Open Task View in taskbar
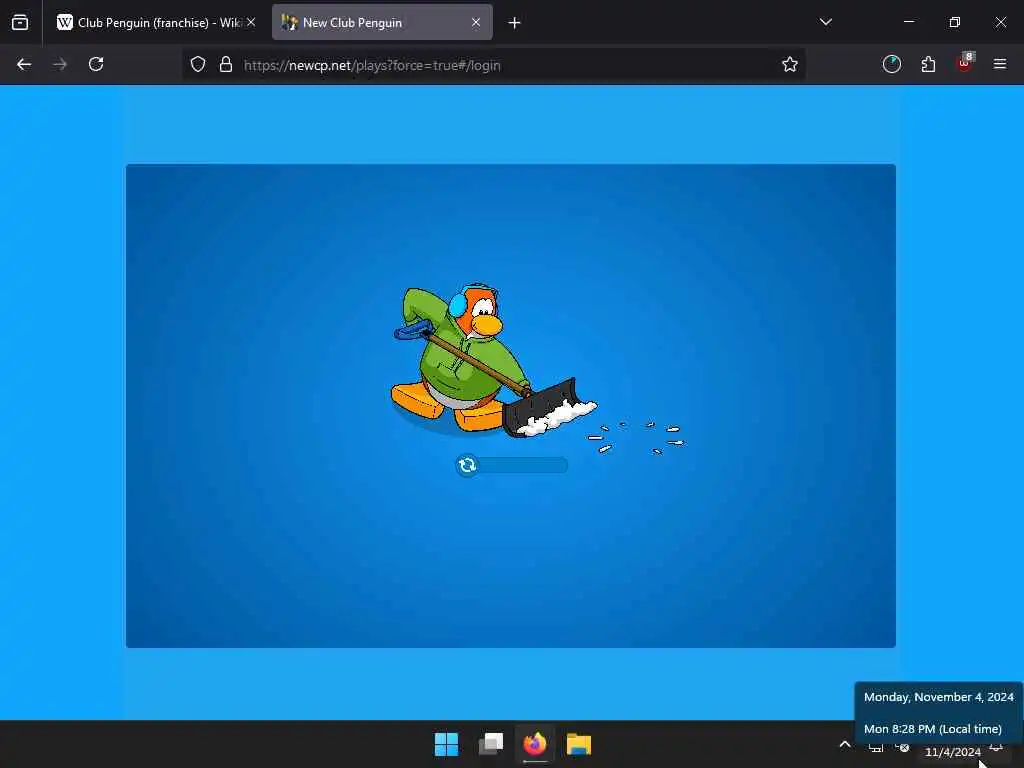1024x768 pixels. (491, 744)
